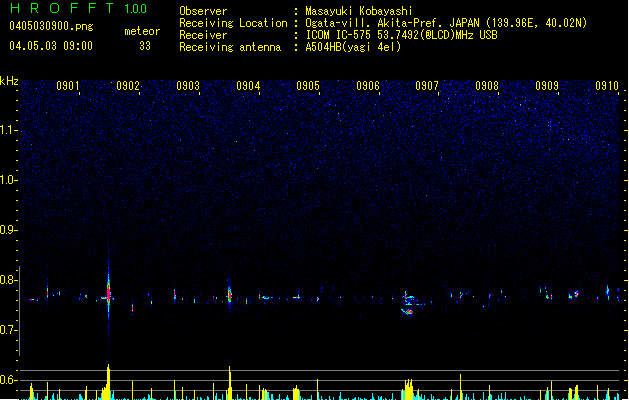Click the Ogata-vill. Akita-Pref. JAPAN location text
Screen dimensions: 629x400
(446, 23)
